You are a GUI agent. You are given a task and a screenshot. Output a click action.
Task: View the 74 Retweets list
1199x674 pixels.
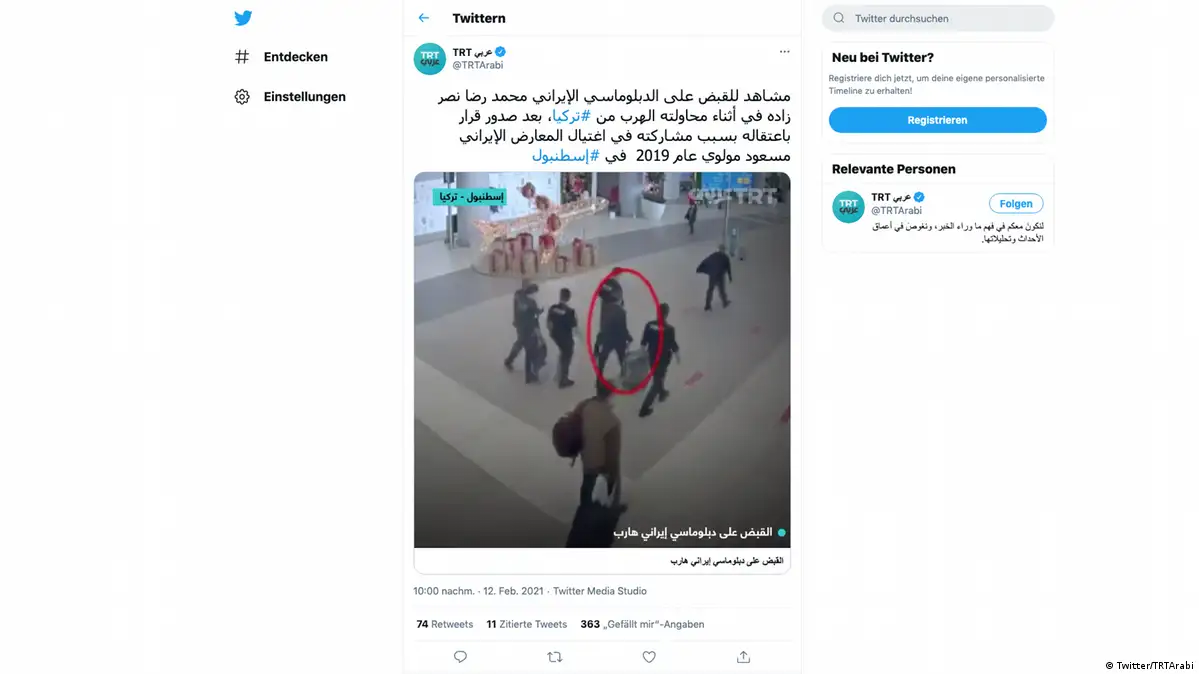[x=444, y=624]
